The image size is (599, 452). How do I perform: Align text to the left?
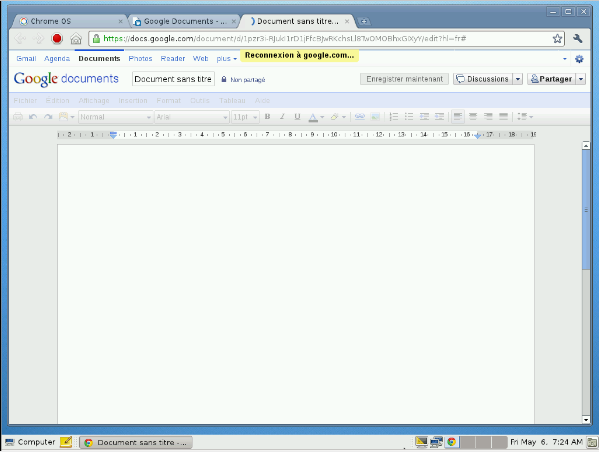458,117
